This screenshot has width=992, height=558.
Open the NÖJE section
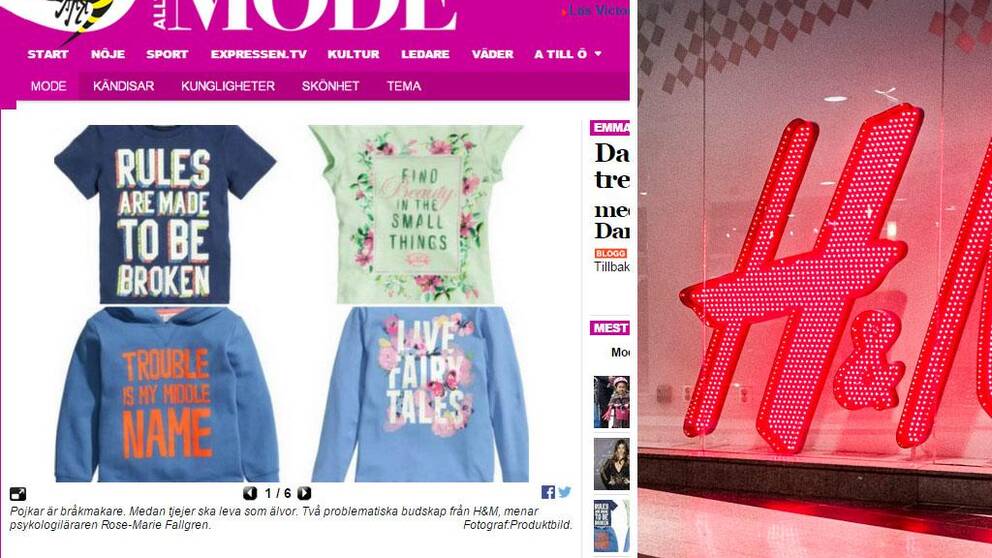point(108,54)
